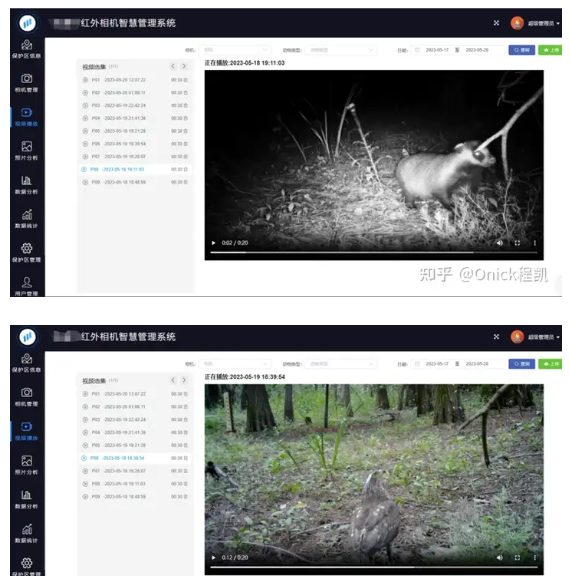The width and height of the screenshot is (570, 576).
Task: Select P09 video row in bottom screenshot list
Action: pyautogui.click(x=135, y=497)
